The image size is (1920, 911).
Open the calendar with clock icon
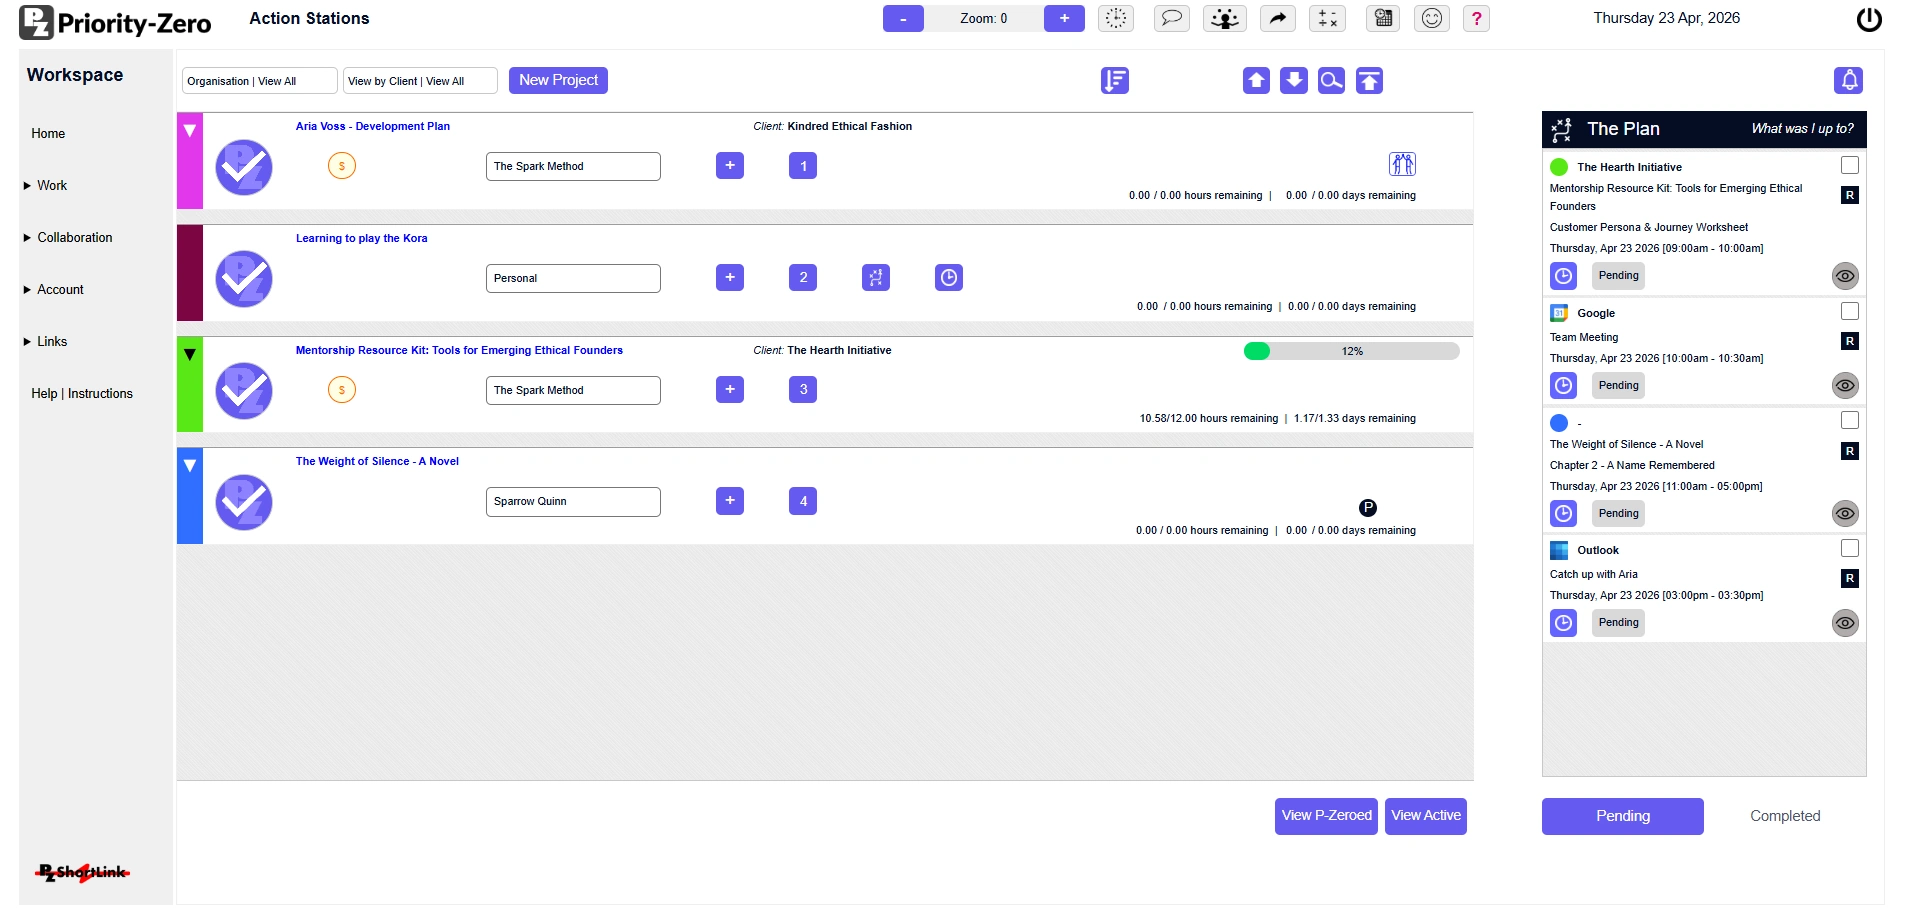(1383, 18)
